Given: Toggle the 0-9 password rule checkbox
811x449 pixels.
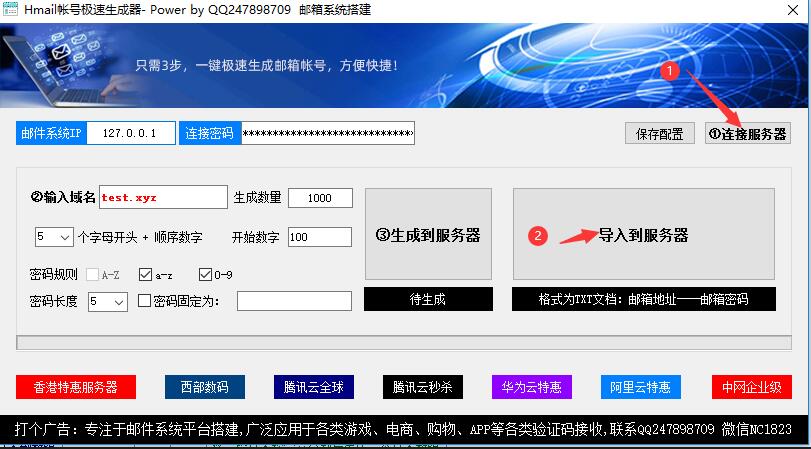Looking at the screenshot, I should pos(206,274).
